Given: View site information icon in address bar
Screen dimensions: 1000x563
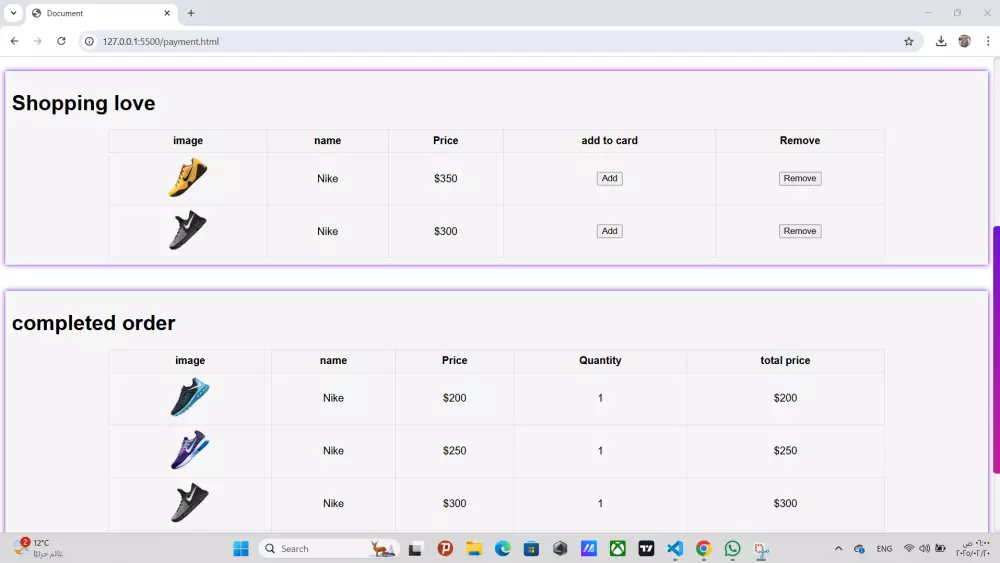Looking at the screenshot, I should tap(89, 41).
